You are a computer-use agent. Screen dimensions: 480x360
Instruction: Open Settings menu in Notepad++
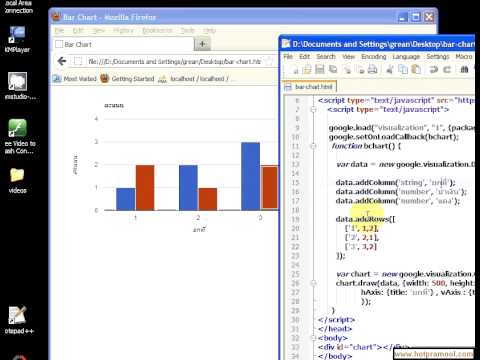tap(438, 56)
